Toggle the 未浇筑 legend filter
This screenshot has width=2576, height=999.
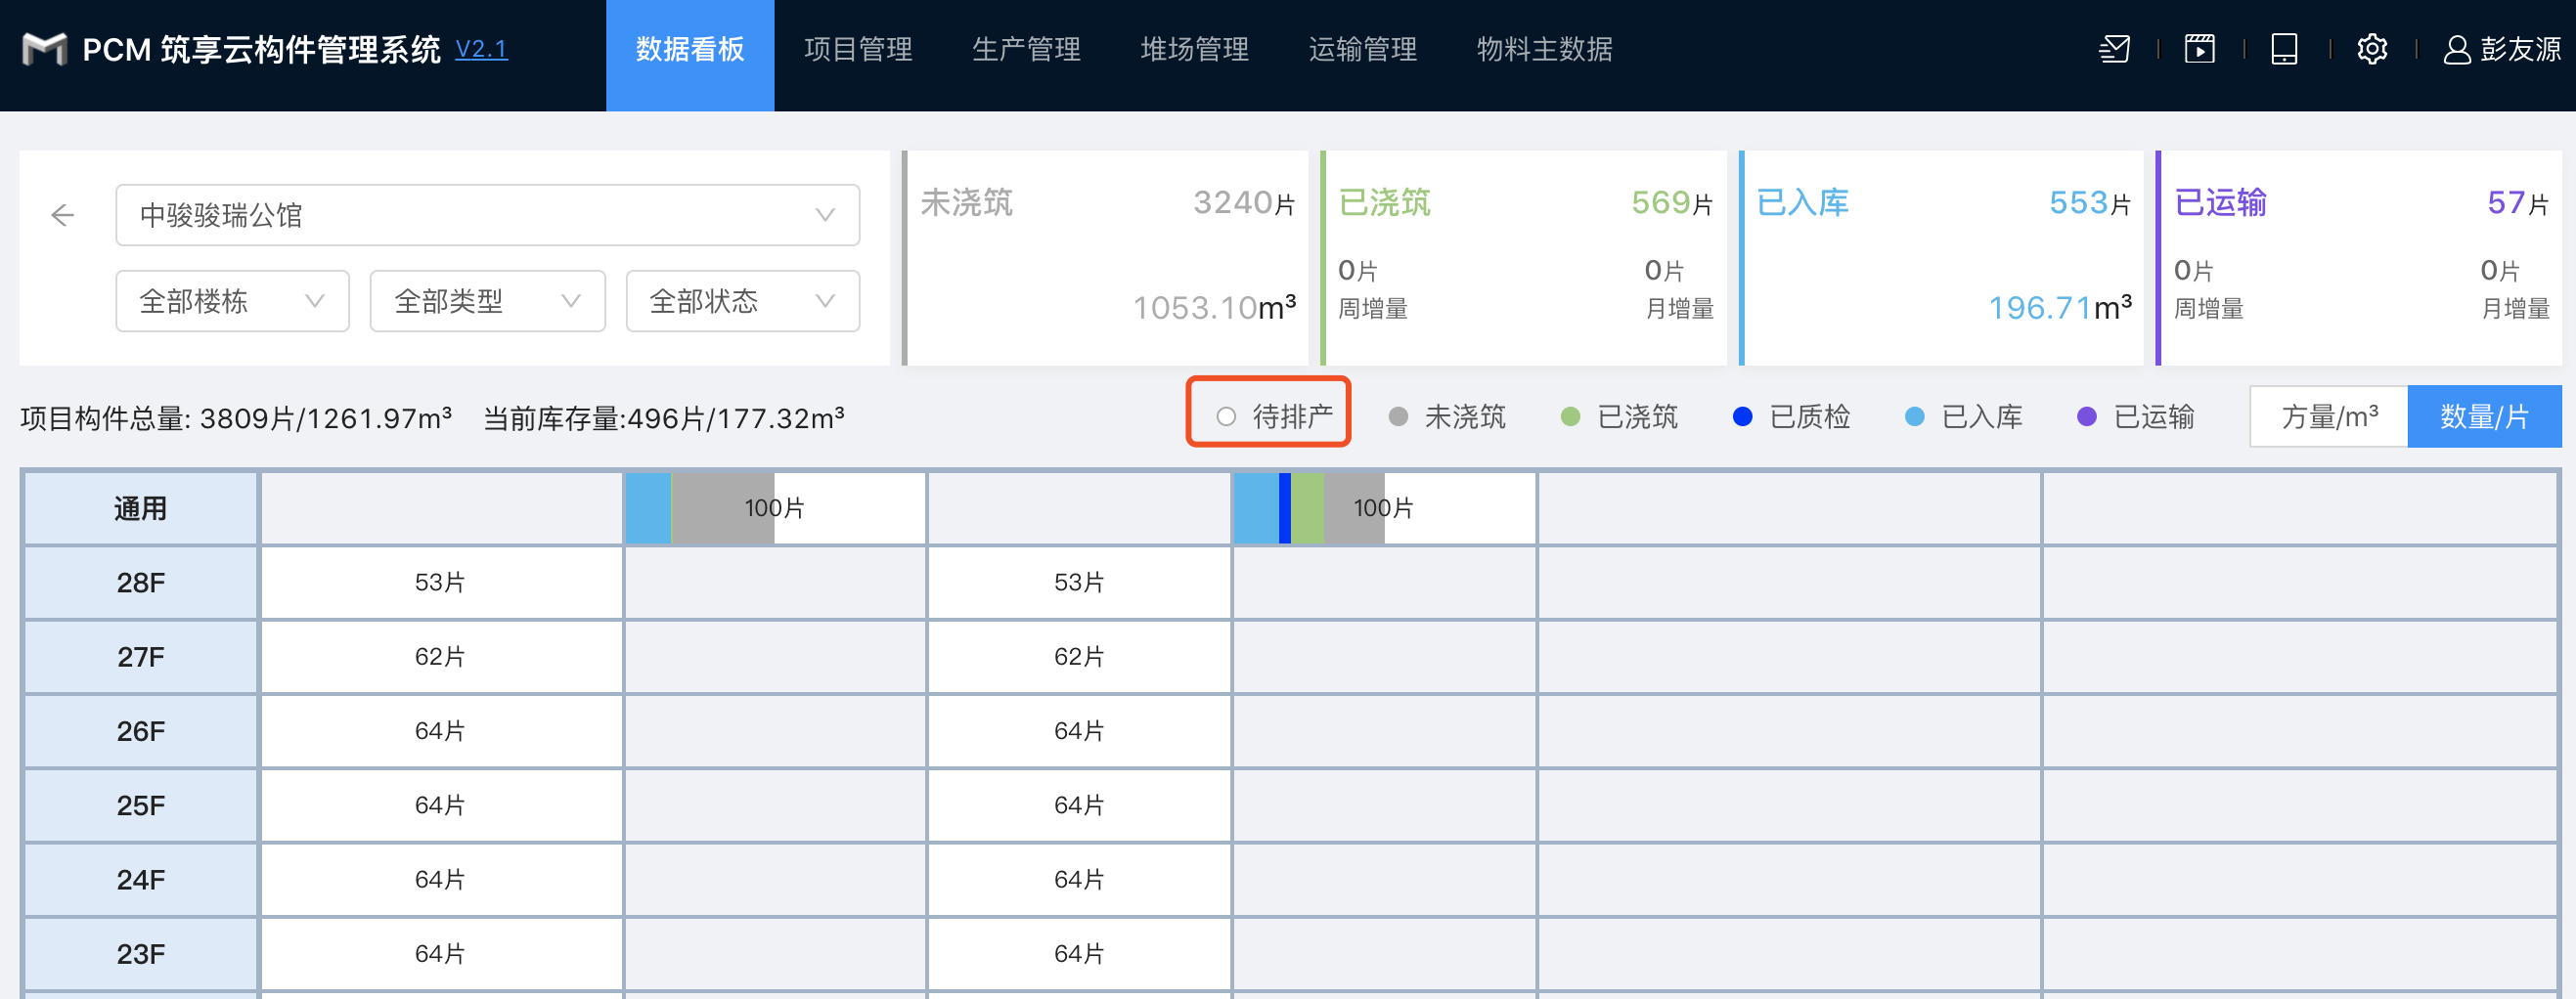(1446, 416)
